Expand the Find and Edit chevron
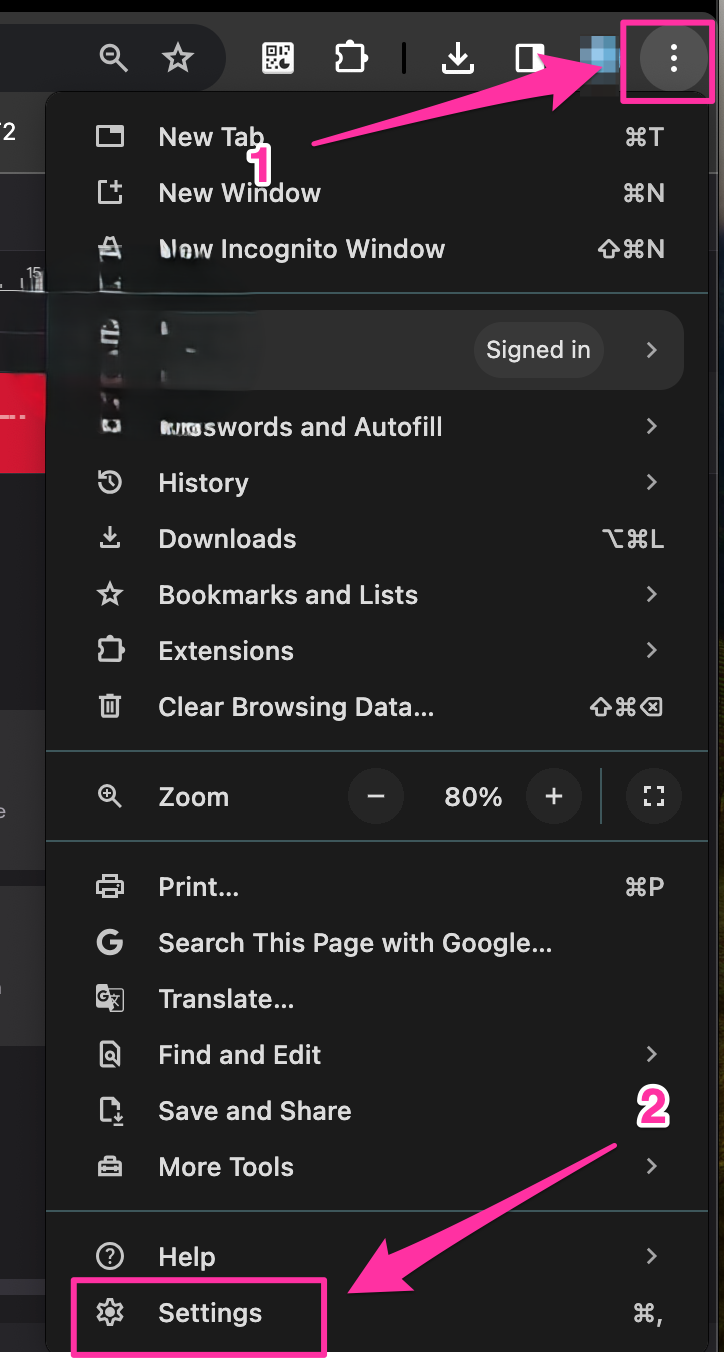Screen dimensions: 724x1358 point(652,1055)
